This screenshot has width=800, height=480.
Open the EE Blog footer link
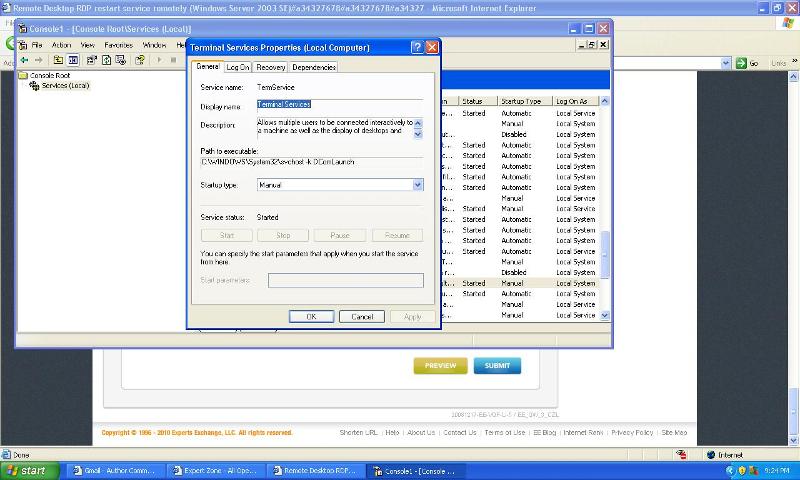tap(544, 433)
